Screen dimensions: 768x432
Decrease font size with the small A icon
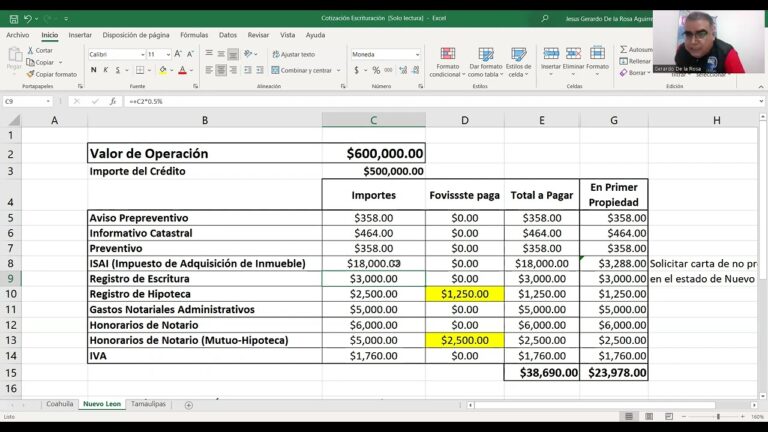[x=190, y=54]
